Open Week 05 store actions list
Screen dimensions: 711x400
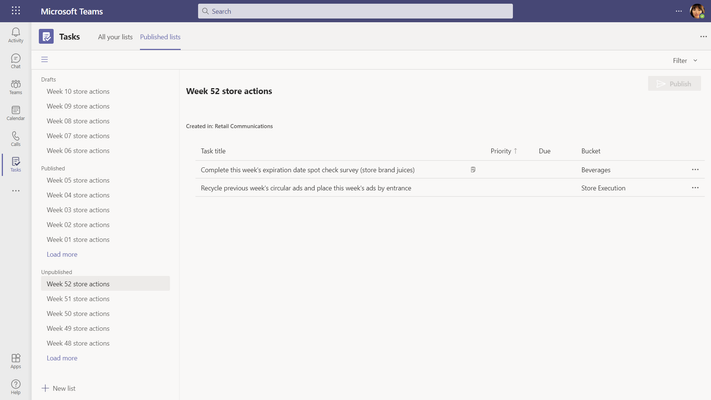tap(78, 180)
